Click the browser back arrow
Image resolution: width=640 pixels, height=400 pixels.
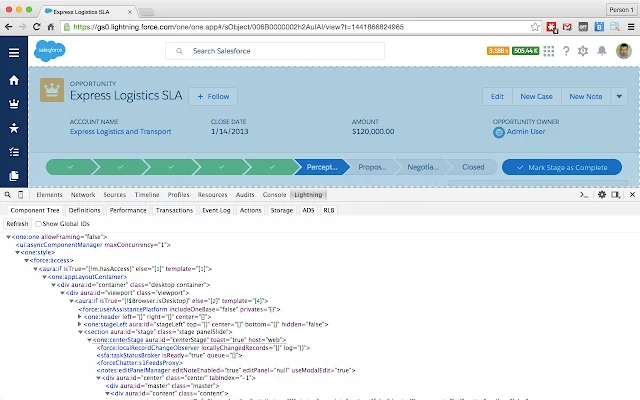[x=9, y=27]
